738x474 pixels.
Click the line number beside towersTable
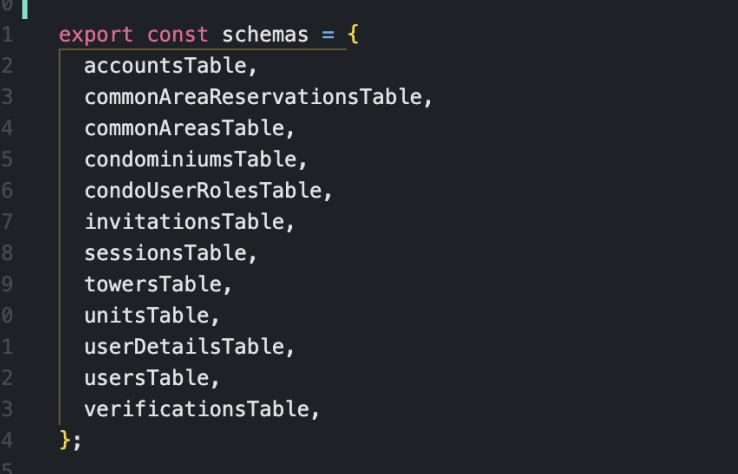click(x=8, y=284)
